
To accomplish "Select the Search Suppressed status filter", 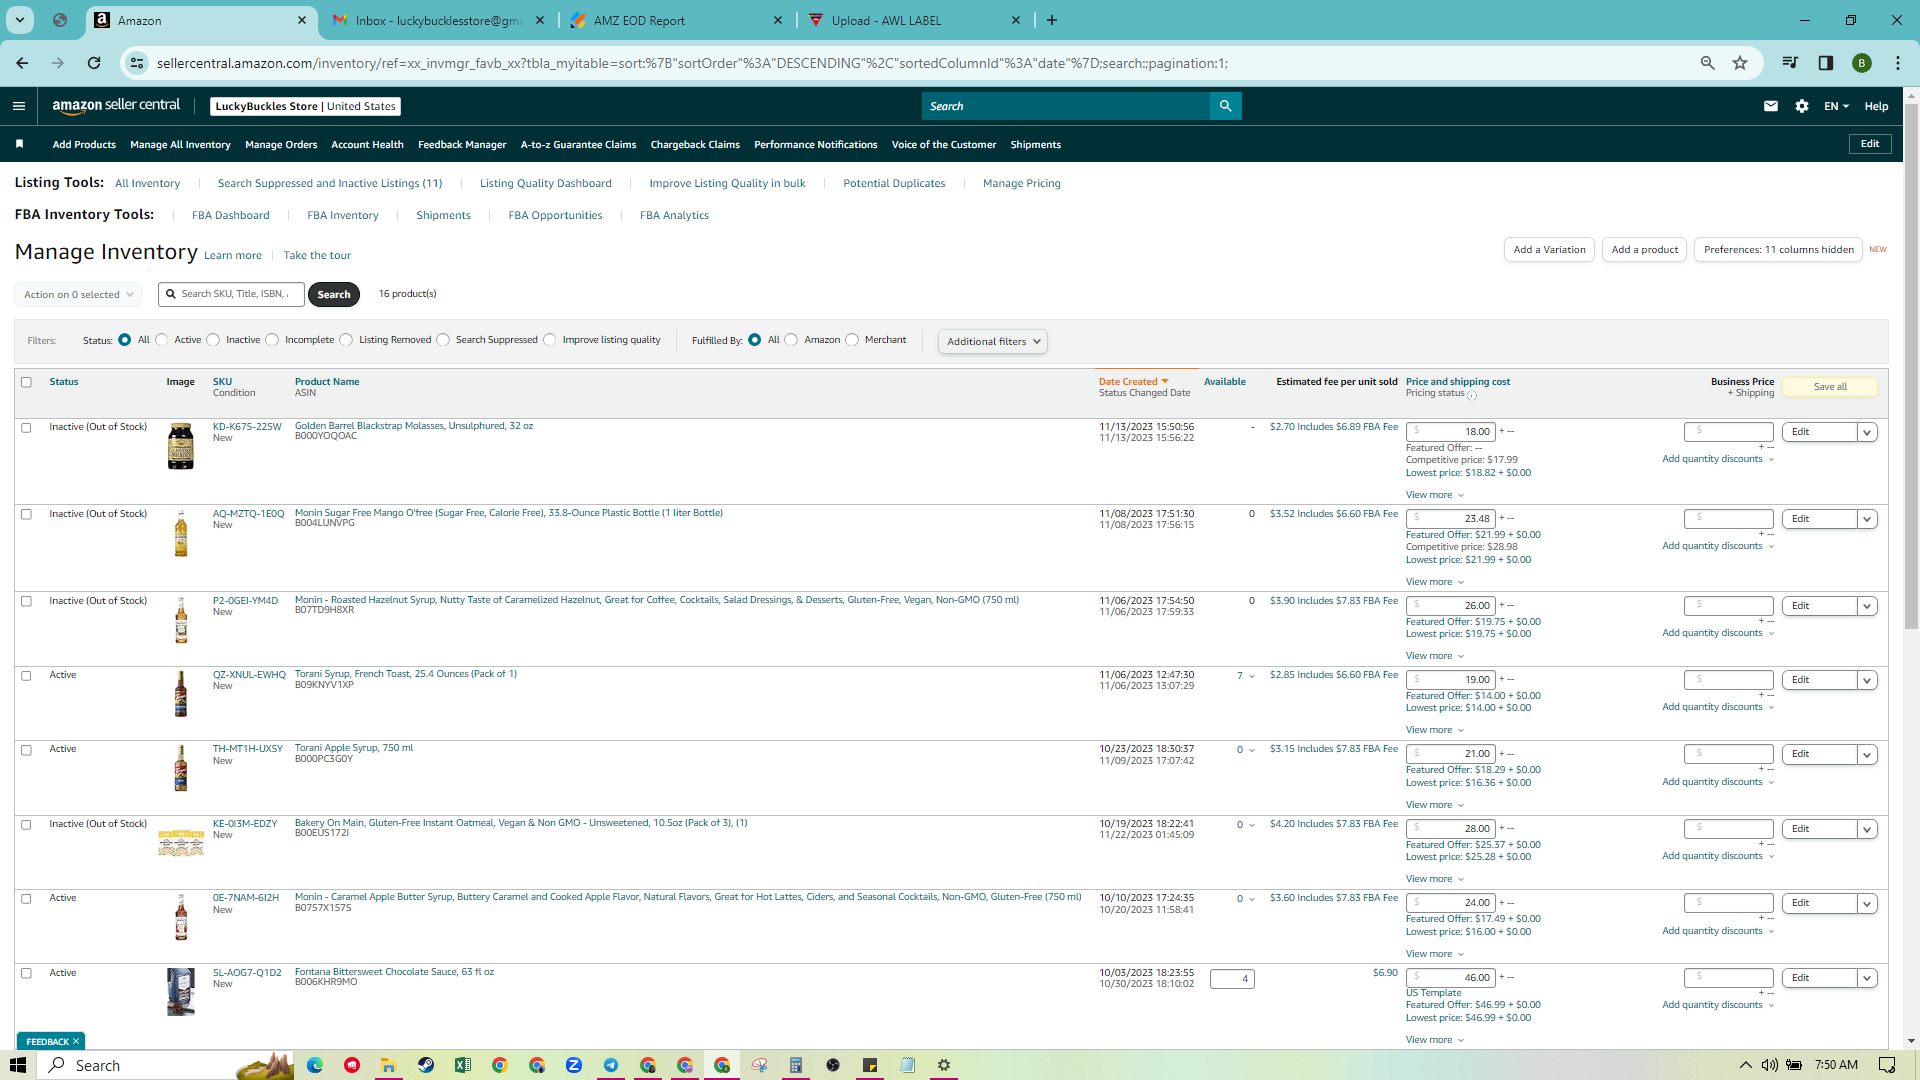I will click(x=443, y=340).
